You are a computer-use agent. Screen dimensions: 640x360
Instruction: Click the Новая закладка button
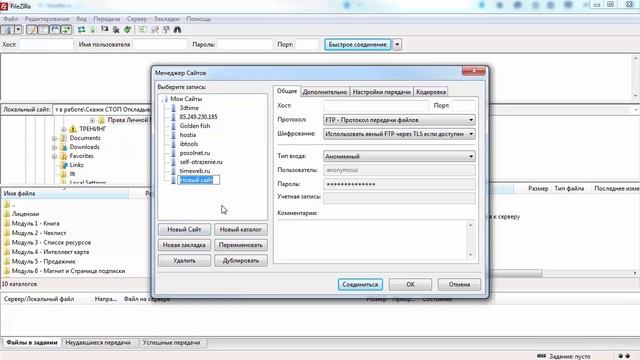184,245
